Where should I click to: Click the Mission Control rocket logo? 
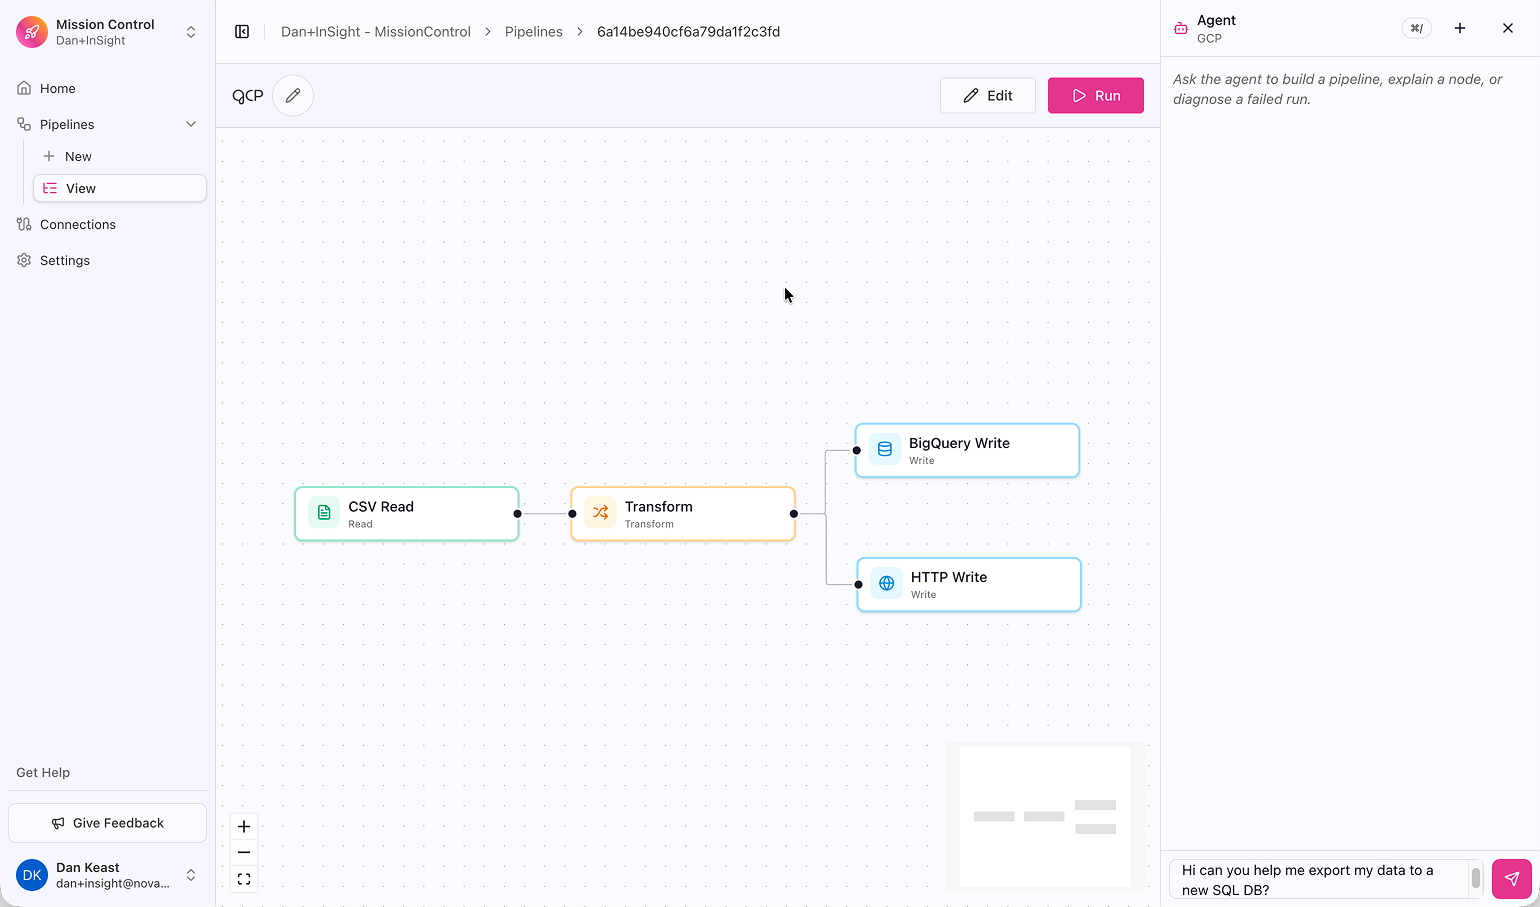[x=32, y=32]
